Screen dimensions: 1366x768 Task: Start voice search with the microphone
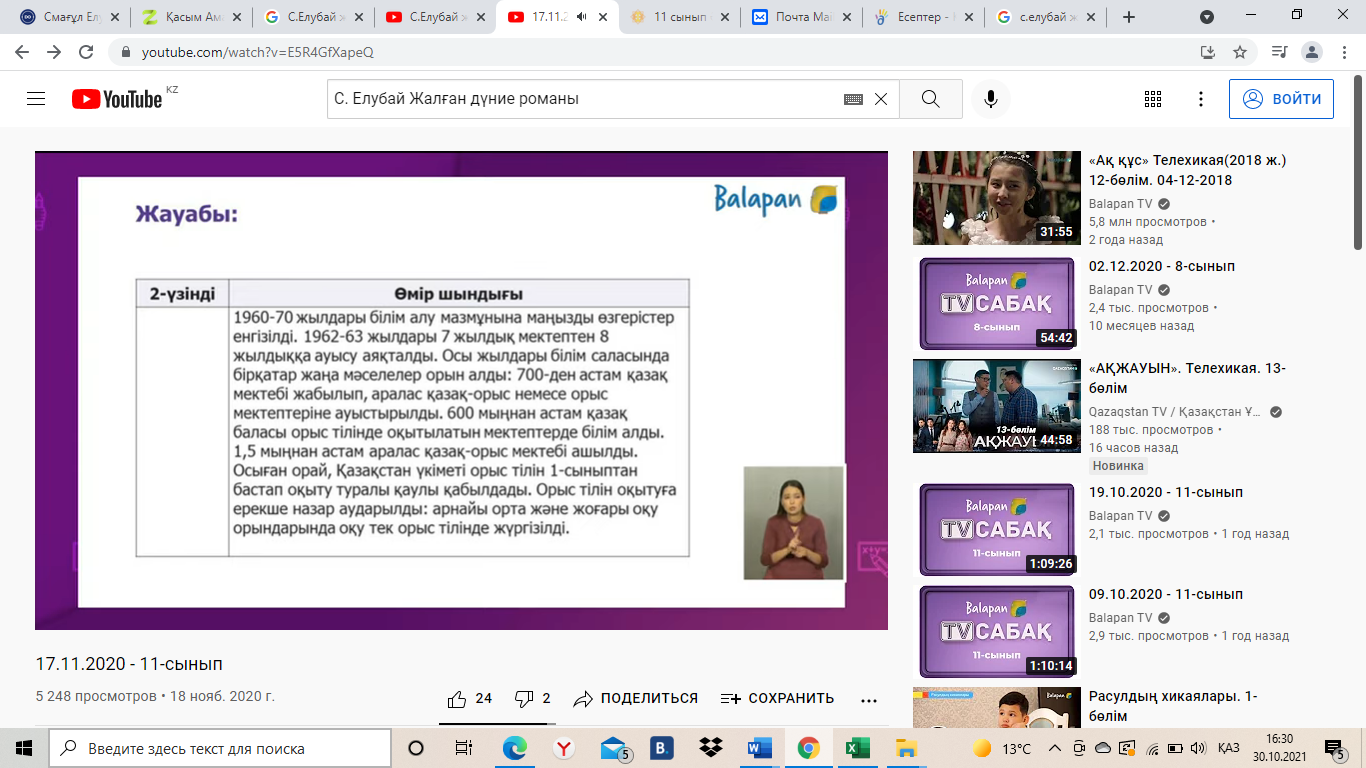(991, 99)
